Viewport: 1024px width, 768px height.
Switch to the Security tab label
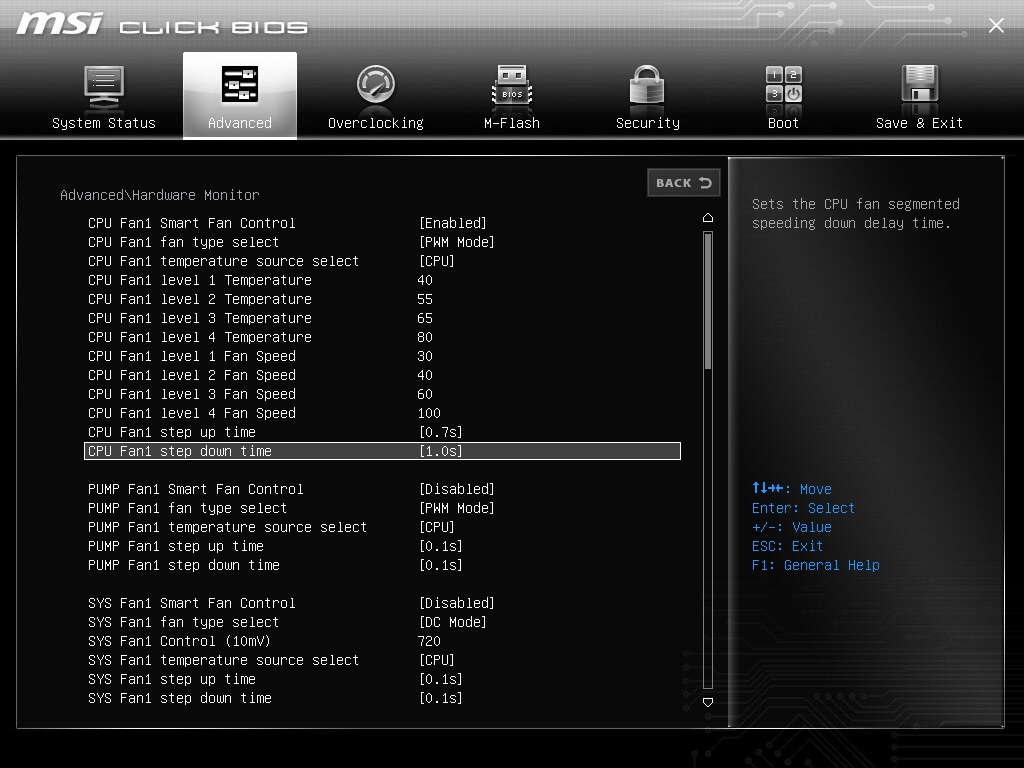(648, 123)
